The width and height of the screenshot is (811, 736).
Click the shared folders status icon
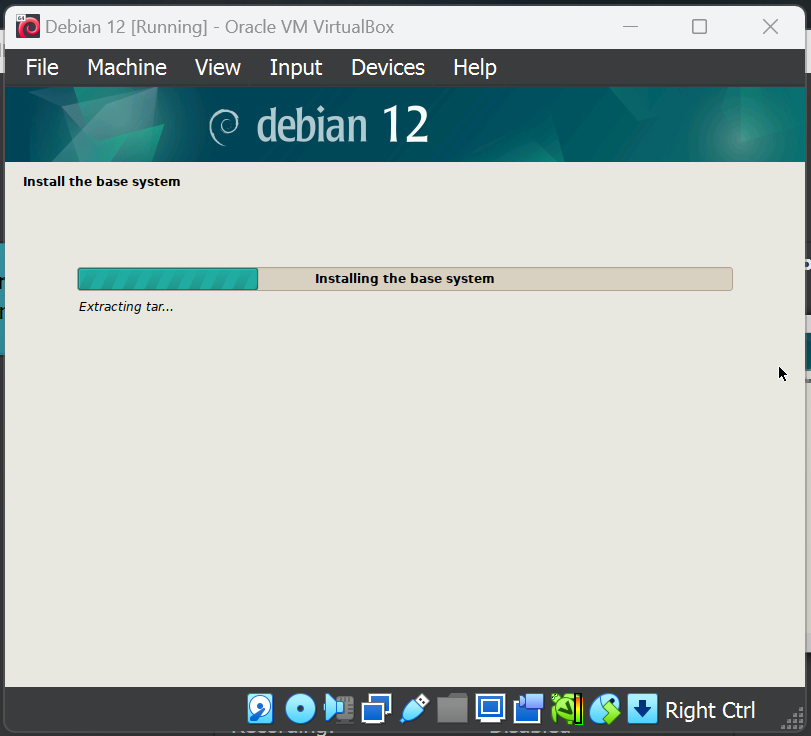452,708
